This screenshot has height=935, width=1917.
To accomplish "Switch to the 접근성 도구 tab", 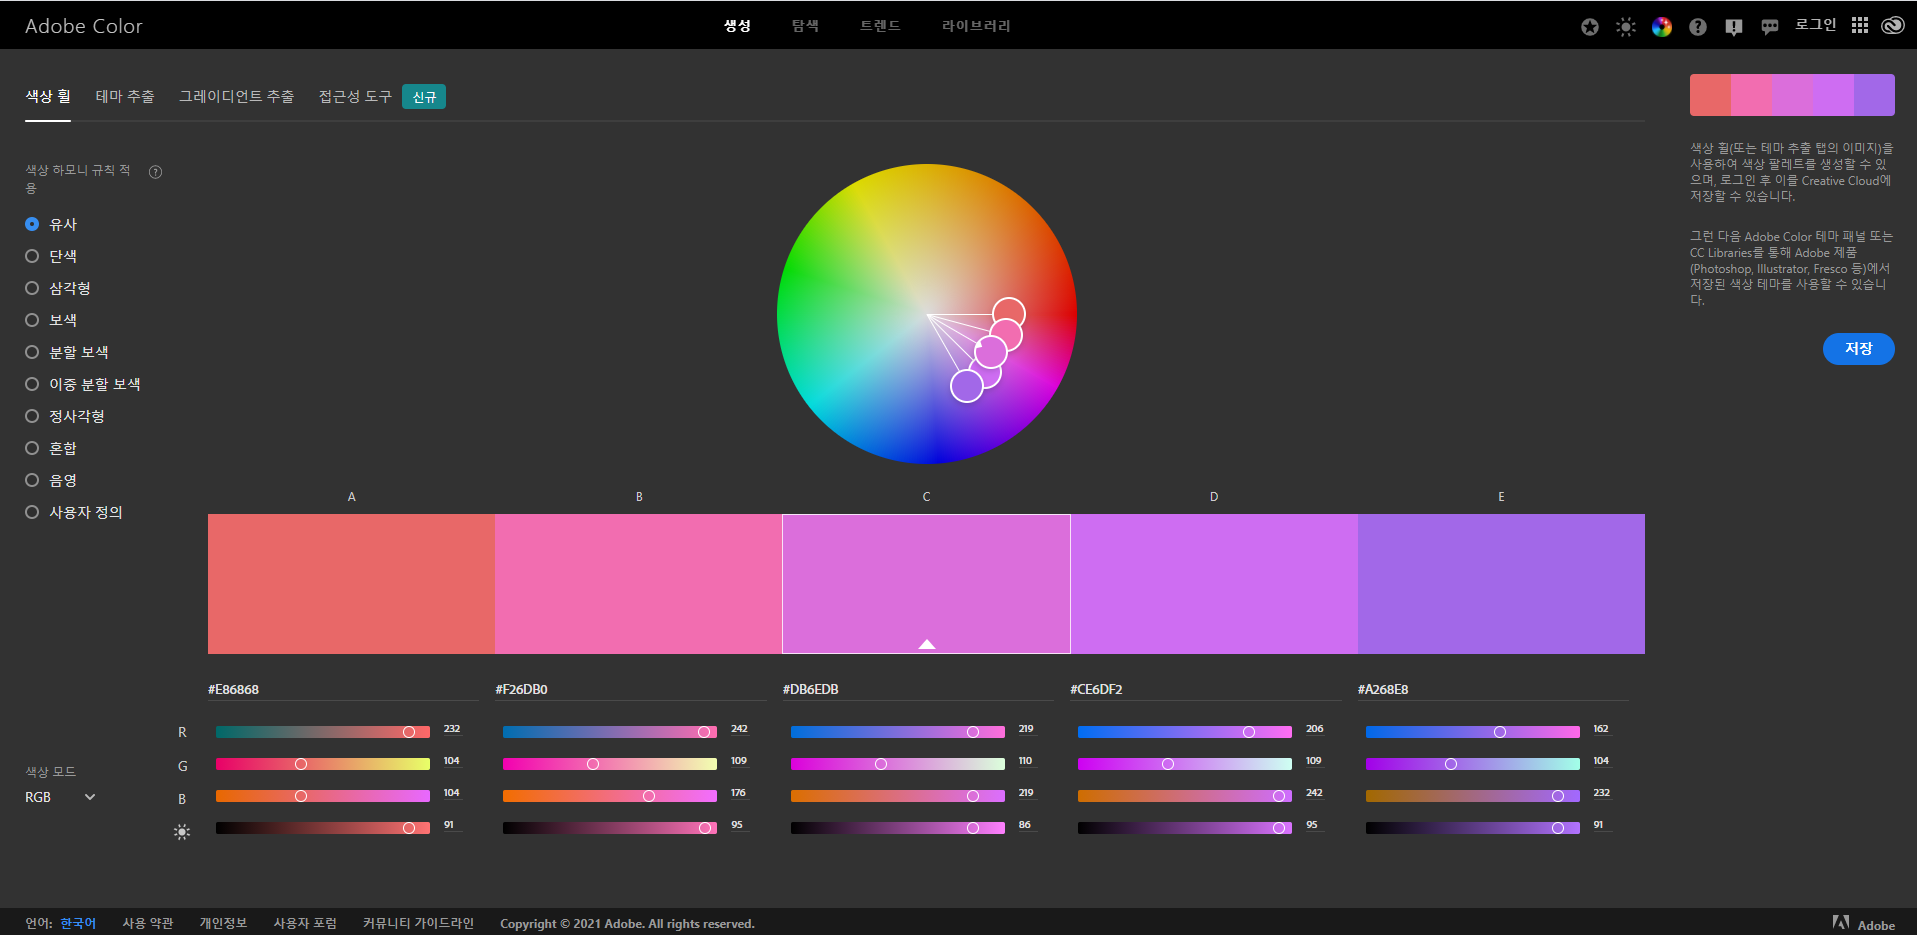I will pos(355,96).
